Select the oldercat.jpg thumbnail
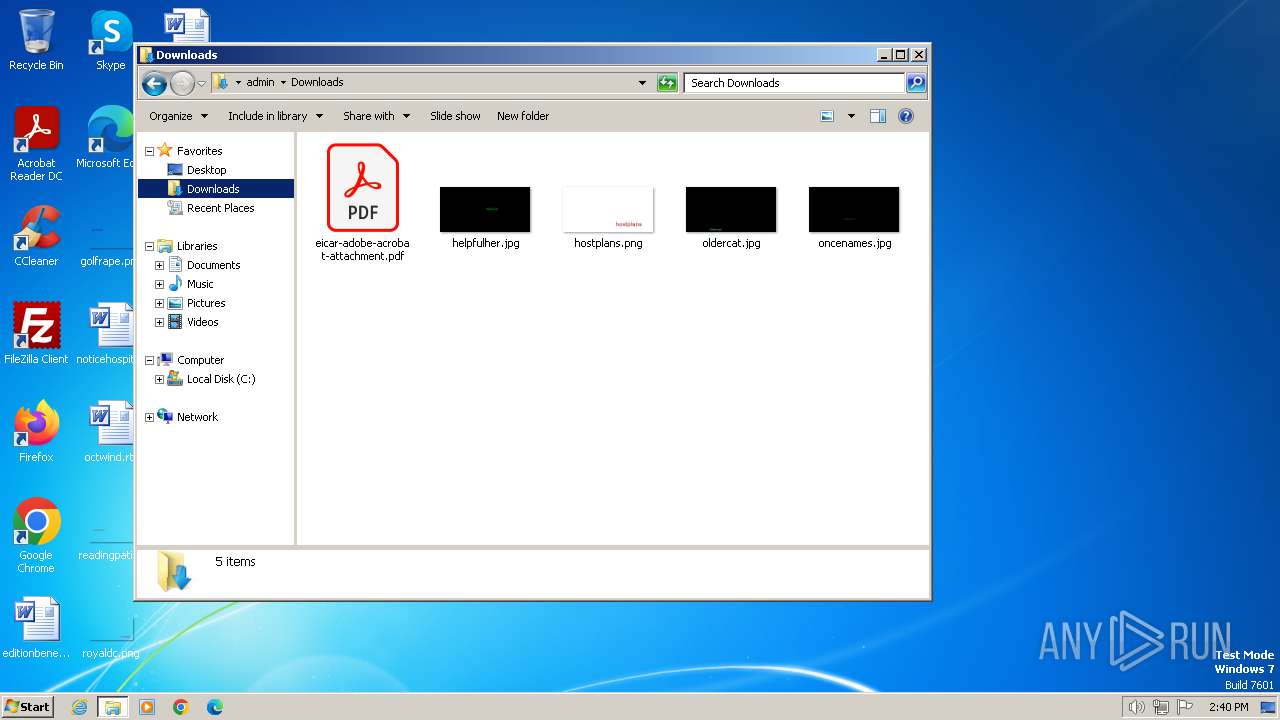Image resolution: width=1280 pixels, height=720 pixels. tap(731, 209)
